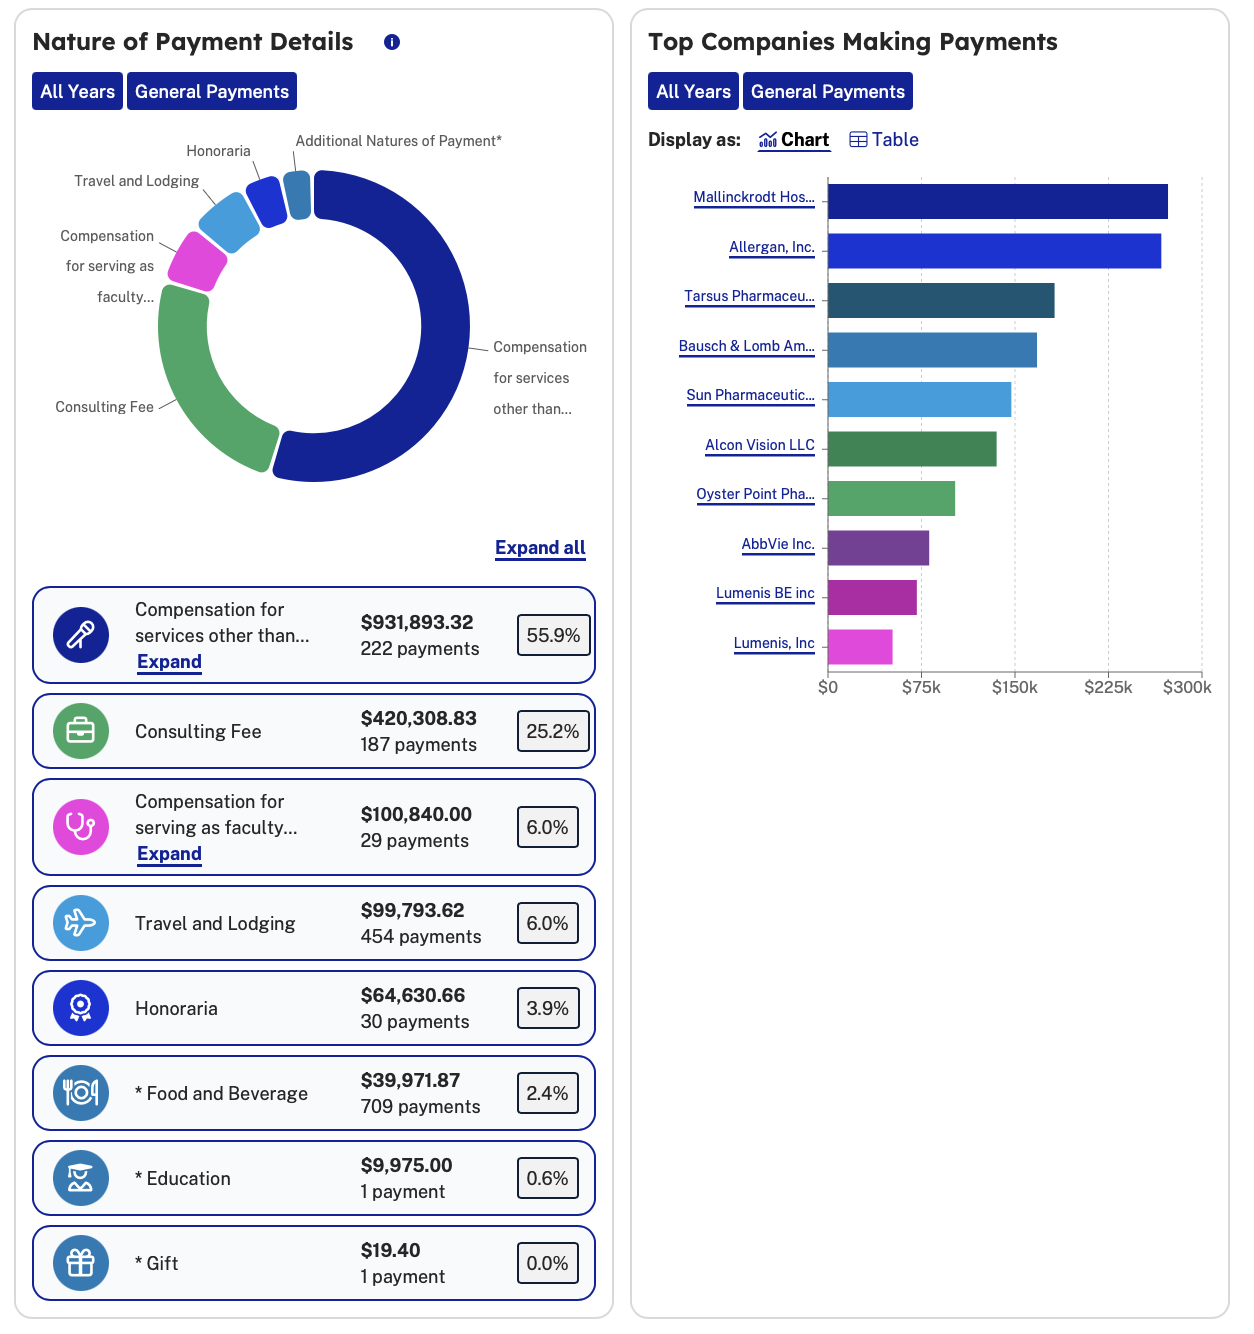Click the 2.4% badge for Food and Beverage
This screenshot has height=1334, width=1254.
[548, 1093]
